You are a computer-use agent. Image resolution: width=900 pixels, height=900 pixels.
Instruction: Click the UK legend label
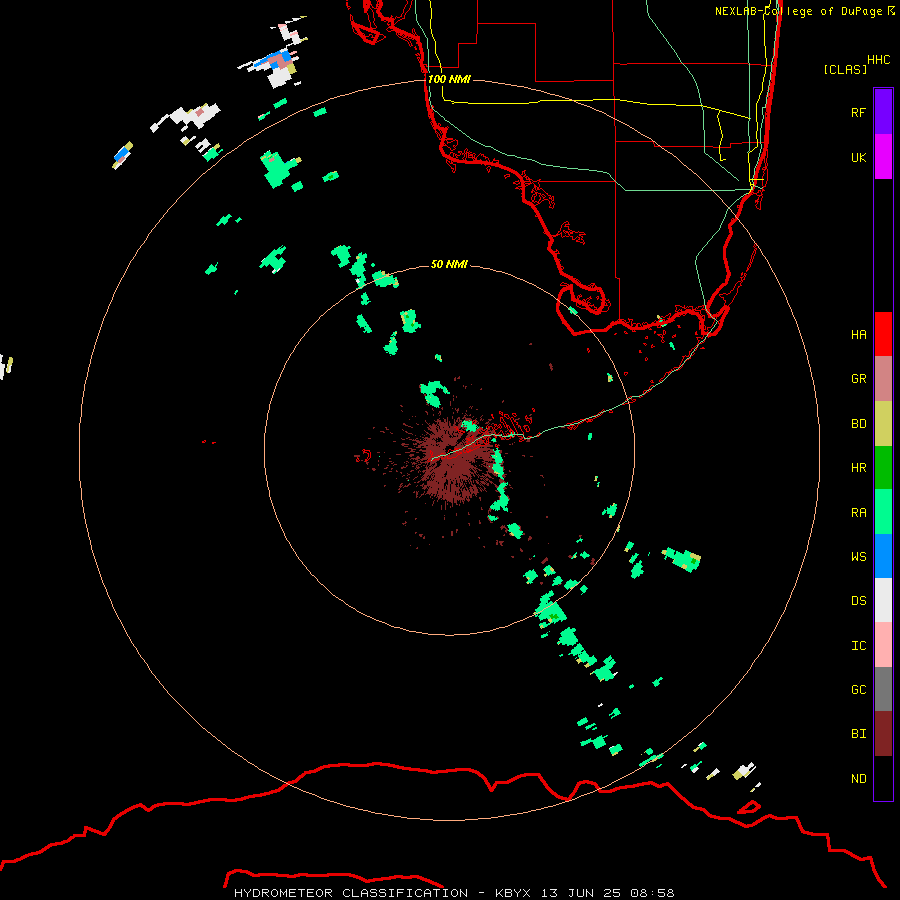(858, 157)
